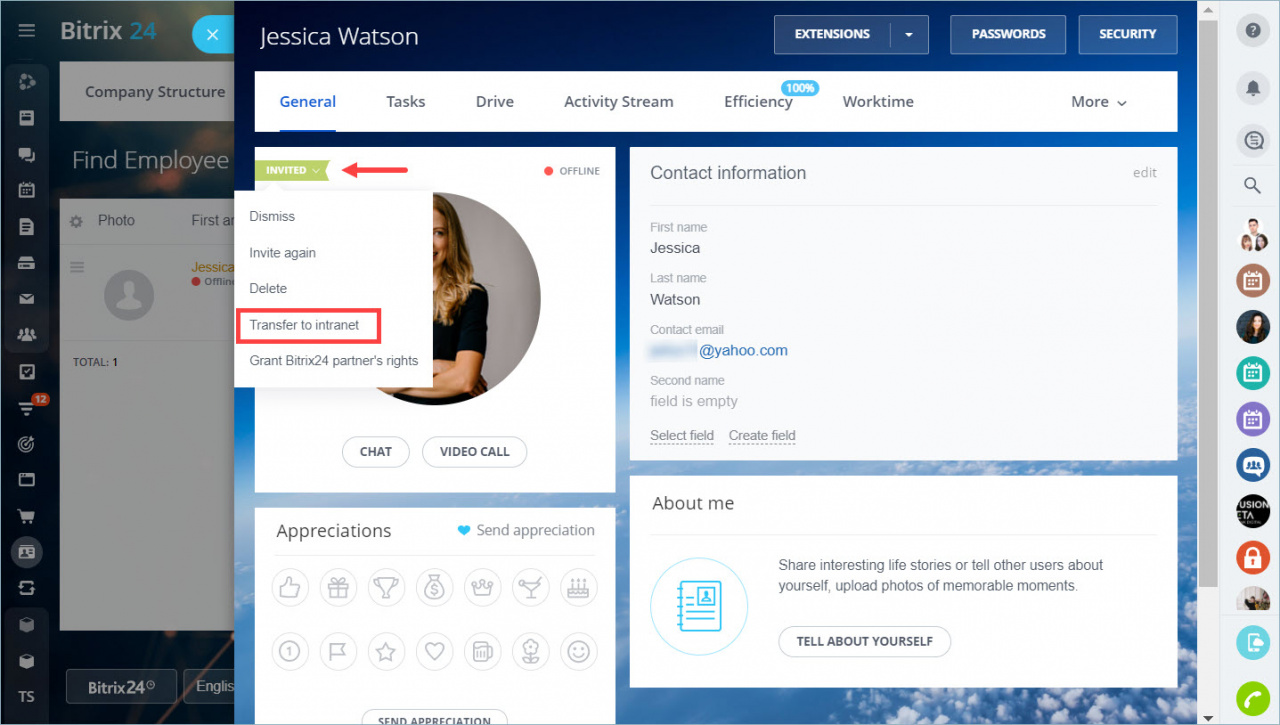Select the thumbs up appreciation icon
Viewport: 1280px width, 725px height.
click(290, 588)
